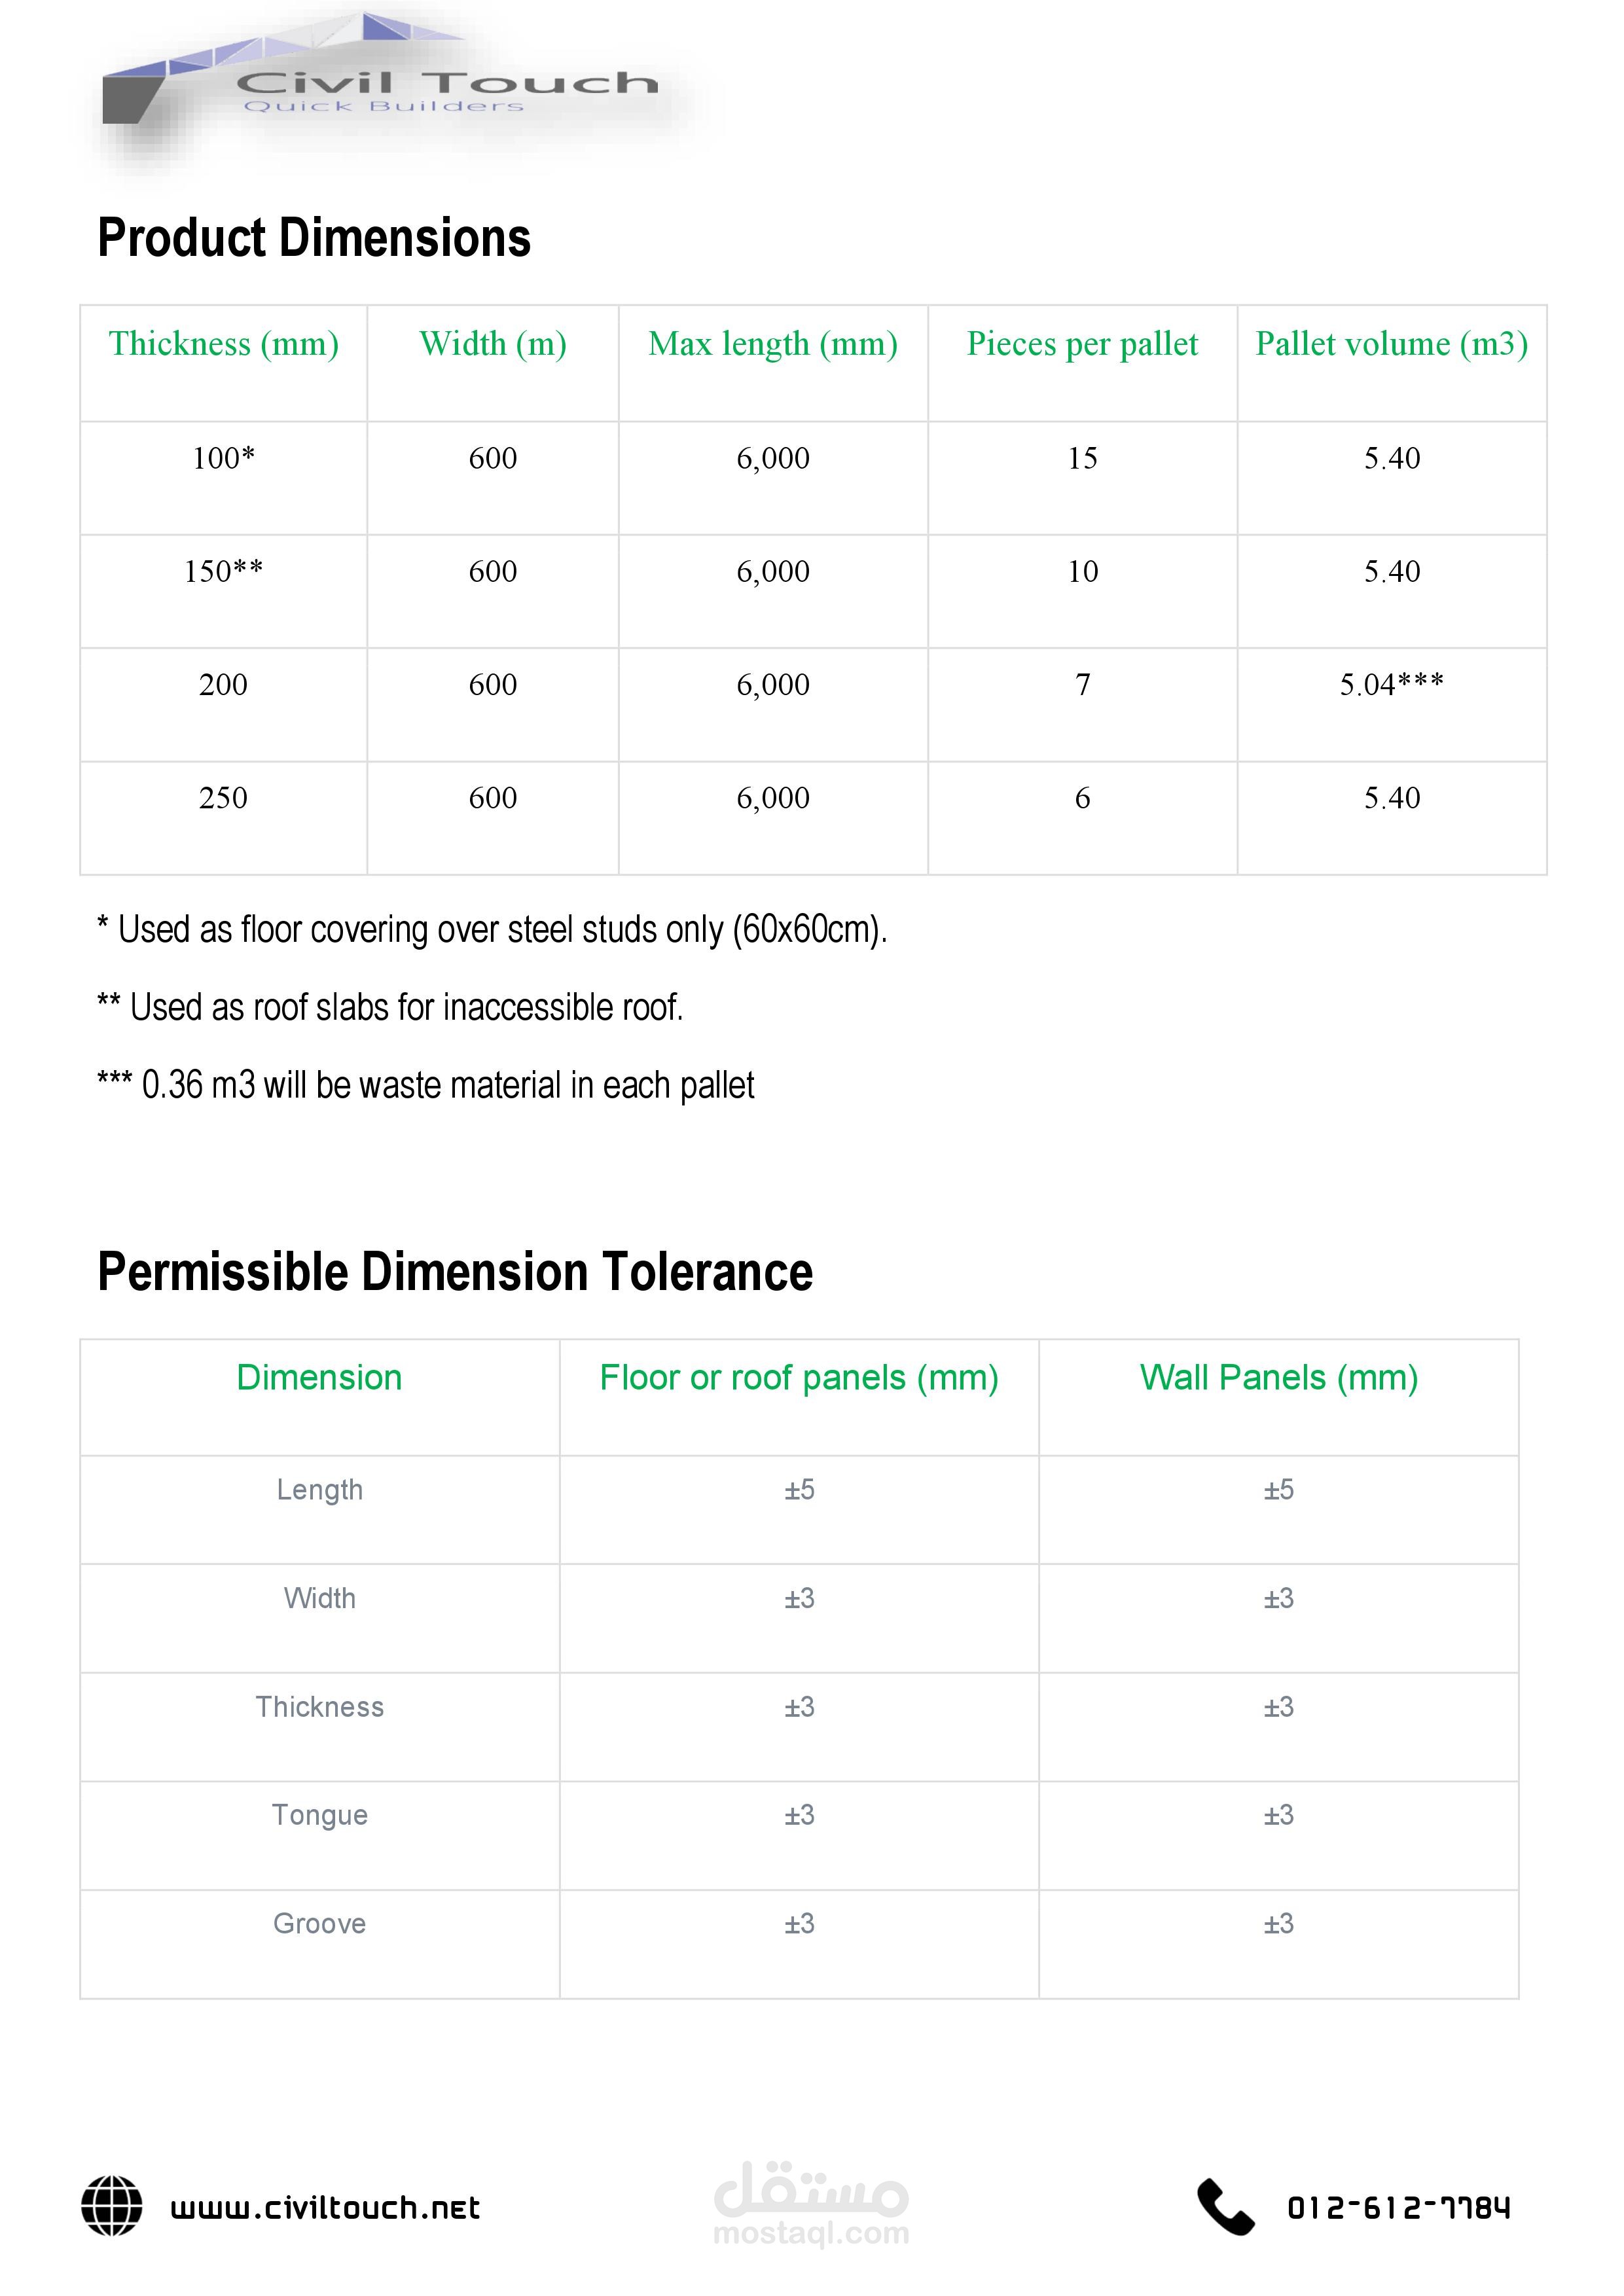This screenshot has width=1624, height=2296.
Task: Select the Pieces per pallet header
Action: [1082, 344]
